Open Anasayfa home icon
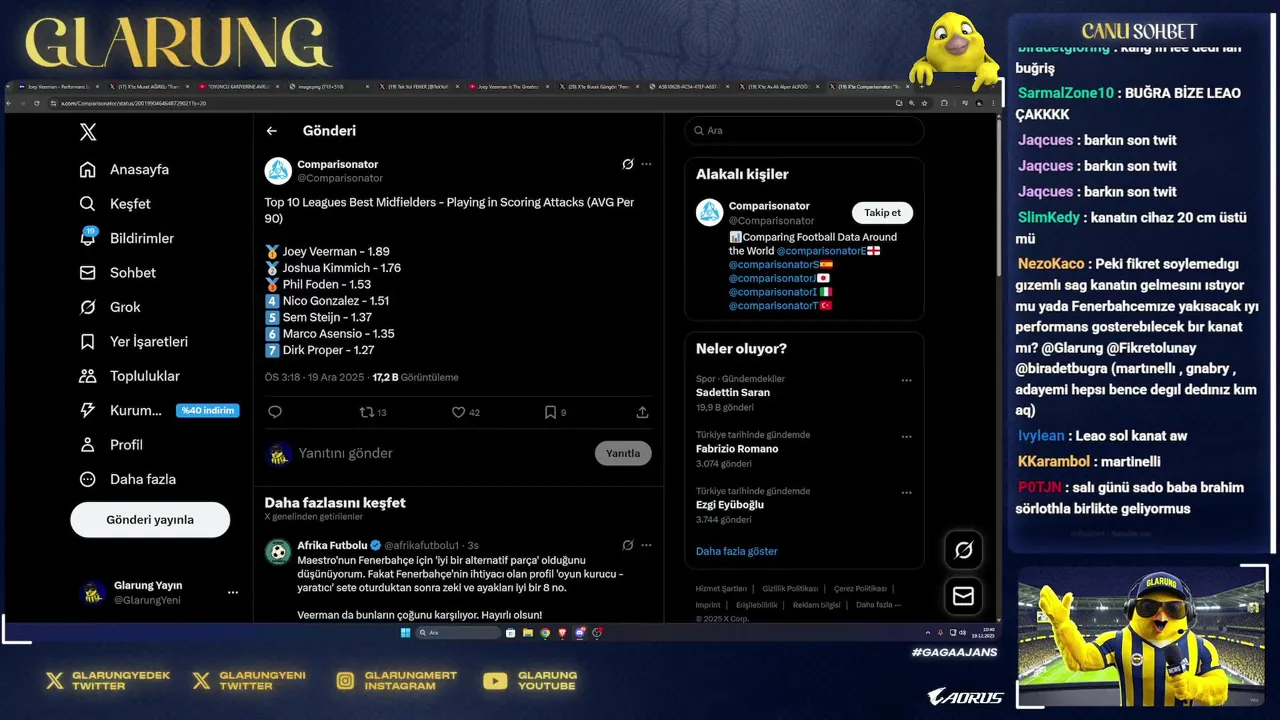This screenshot has width=1280, height=720. coord(88,170)
